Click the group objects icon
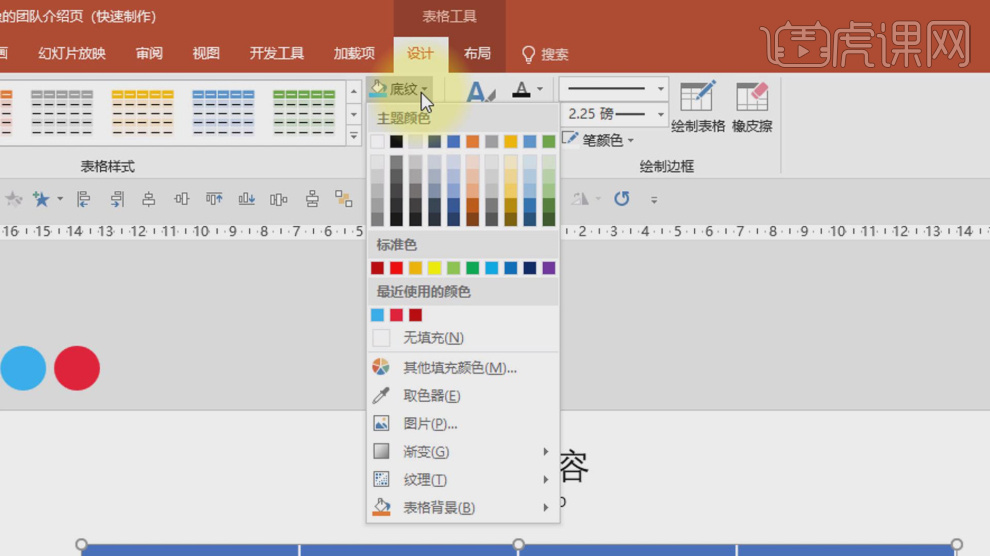Viewport: 990px width, 556px height. point(344,199)
